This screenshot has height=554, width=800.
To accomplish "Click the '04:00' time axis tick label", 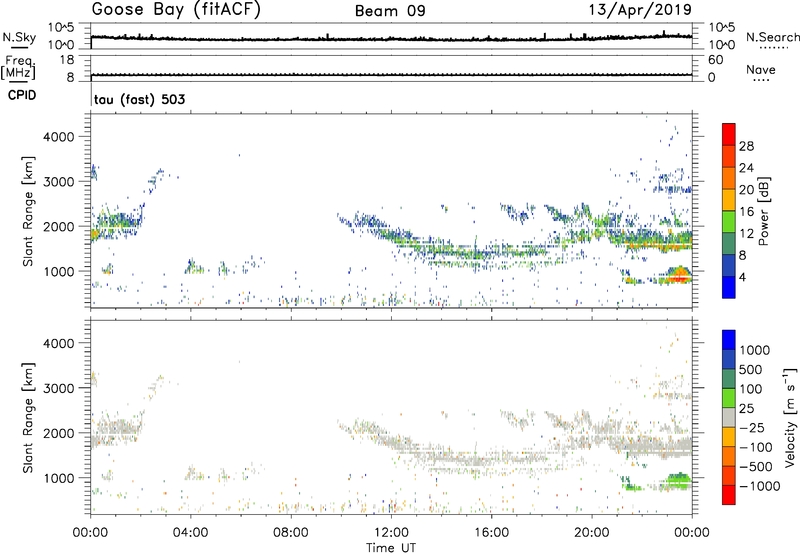I will pos(190,533).
